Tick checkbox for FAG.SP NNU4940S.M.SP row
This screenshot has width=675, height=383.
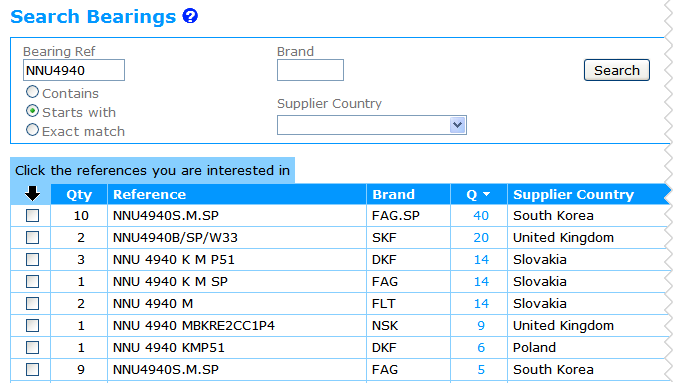click(x=32, y=215)
